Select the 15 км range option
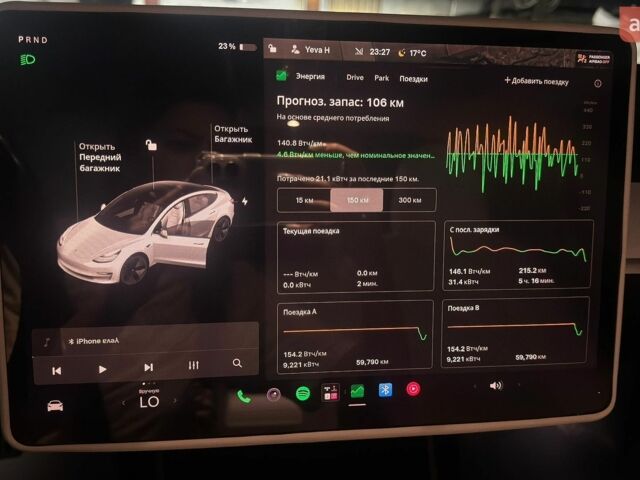The height and width of the screenshot is (480, 640). (x=304, y=200)
